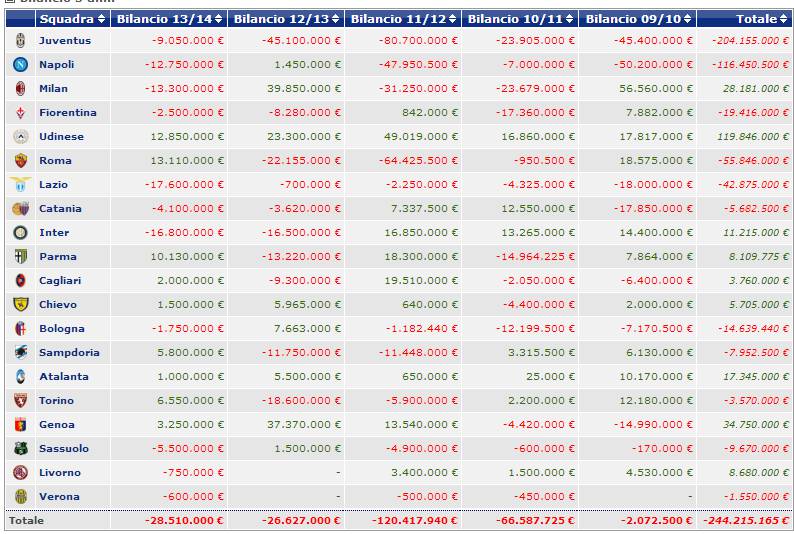Click the Roma club crest icon

coord(20,160)
